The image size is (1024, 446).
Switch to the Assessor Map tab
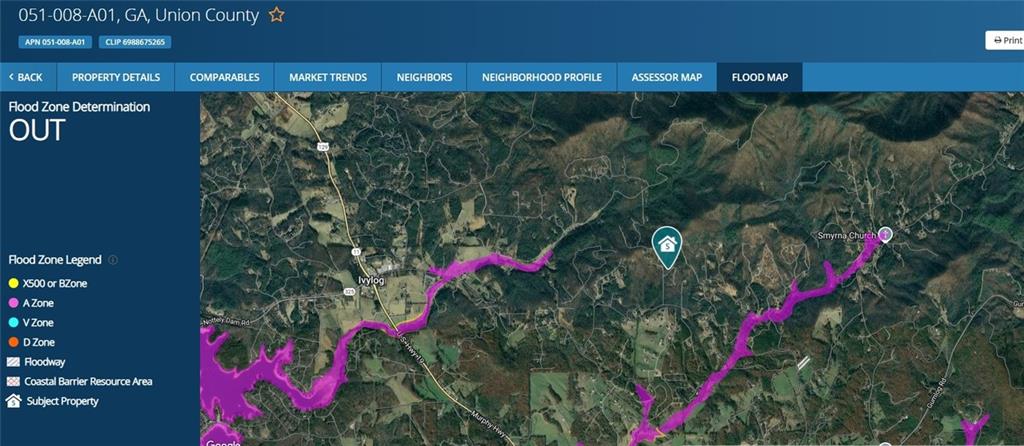click(667, 77)
